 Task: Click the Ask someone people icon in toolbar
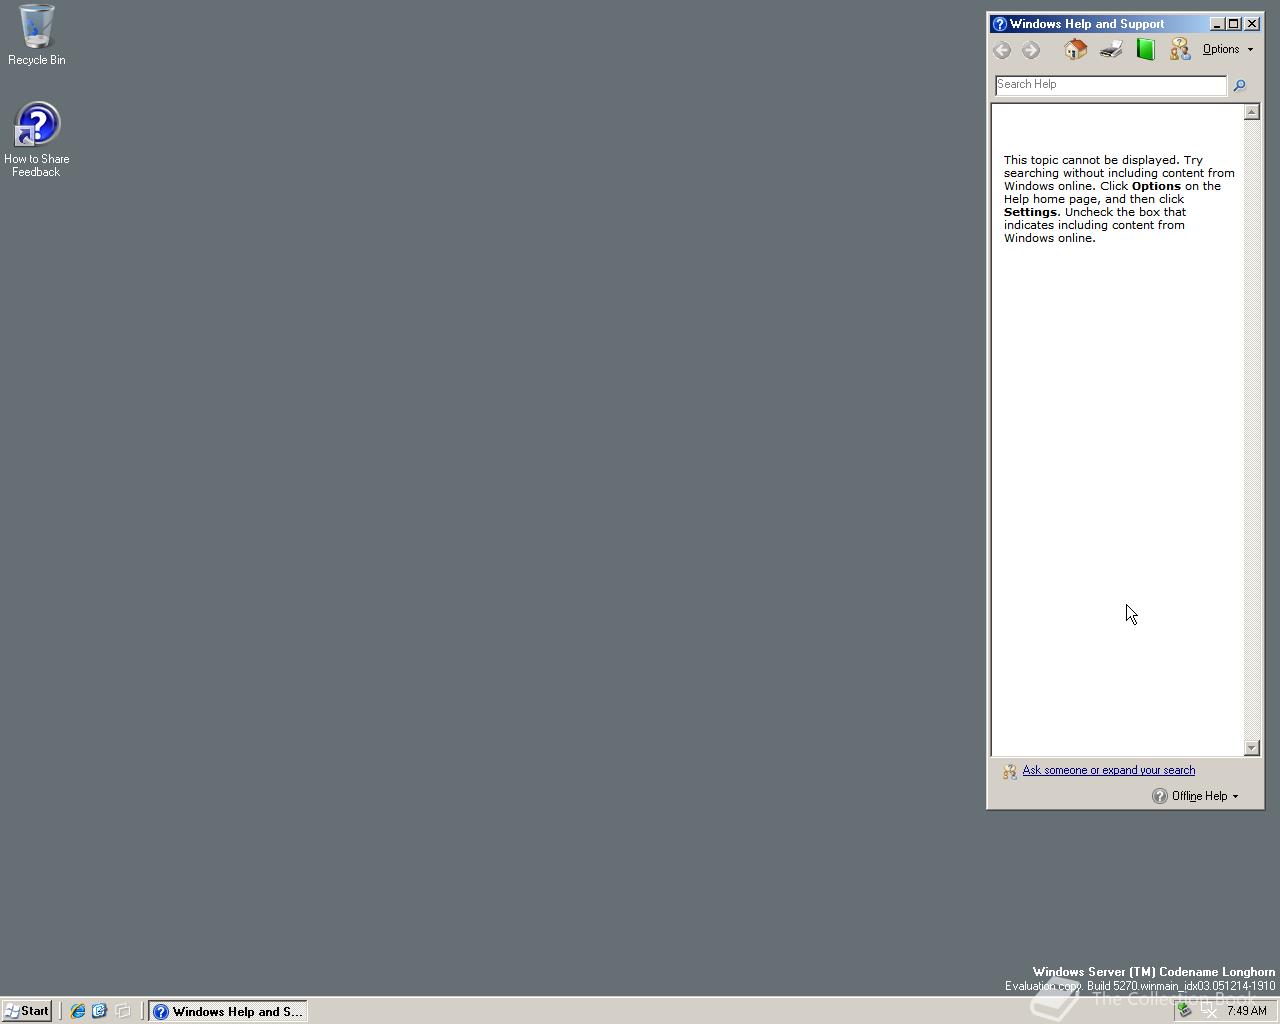pyautogui.click(x=1180, y=49)
